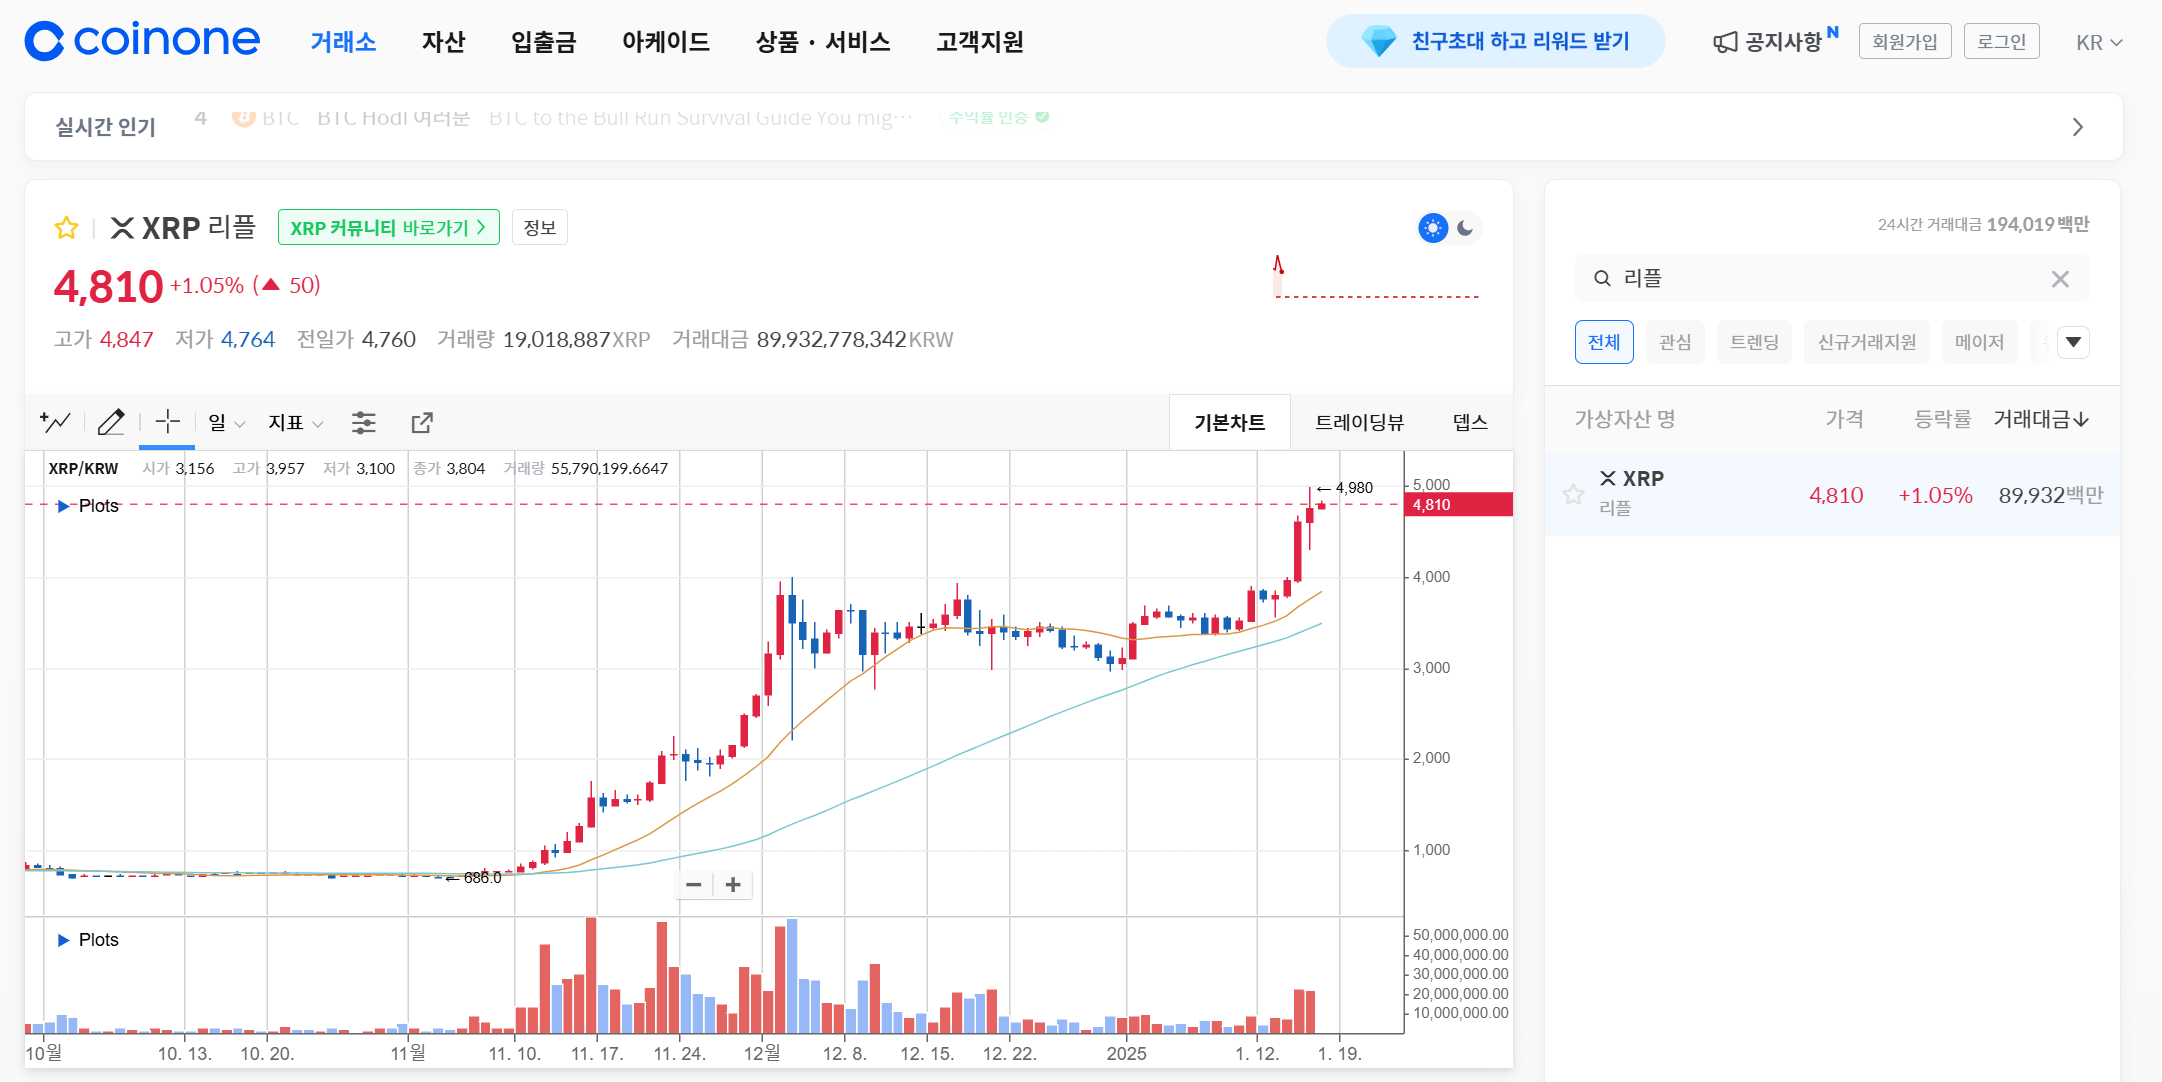This screenshot has width=2162, height=1082.
Task: Open the 일 timeframe dropdown
Action: click(x=223, y=422)
